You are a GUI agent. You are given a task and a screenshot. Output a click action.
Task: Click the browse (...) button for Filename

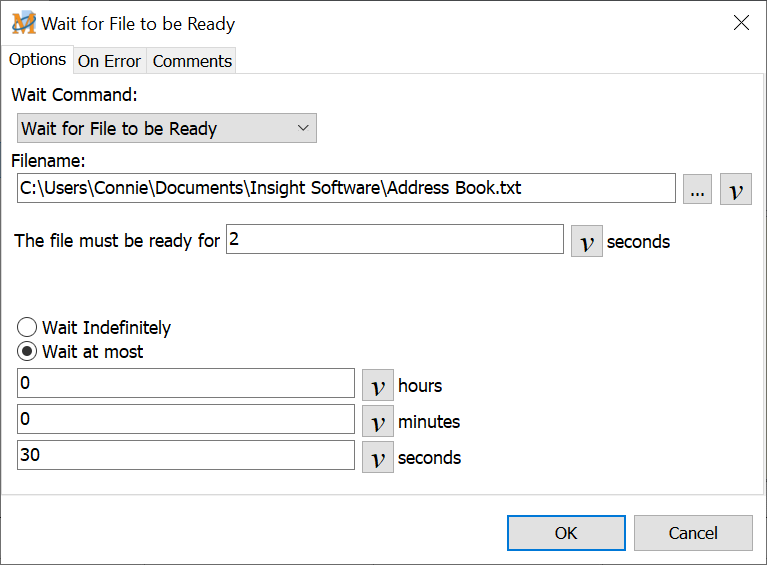697,189
